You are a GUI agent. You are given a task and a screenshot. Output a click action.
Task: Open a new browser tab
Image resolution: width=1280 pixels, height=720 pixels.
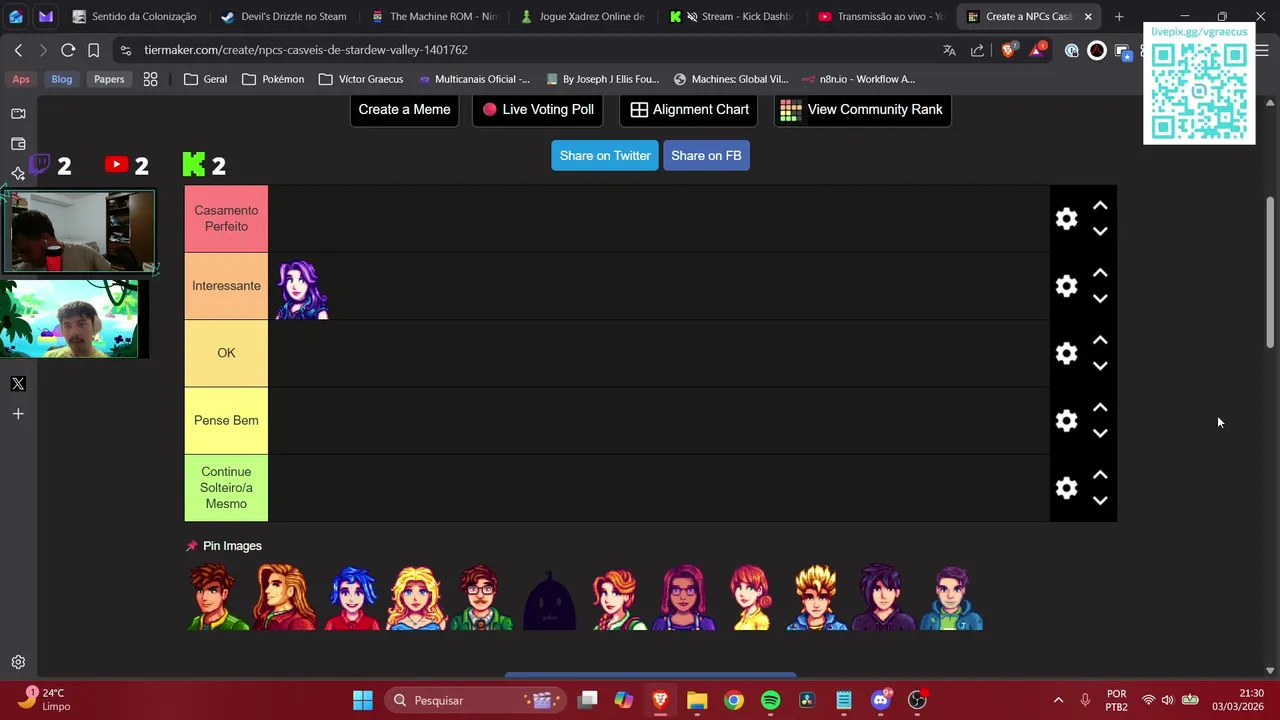click(x=1119, y=16)
